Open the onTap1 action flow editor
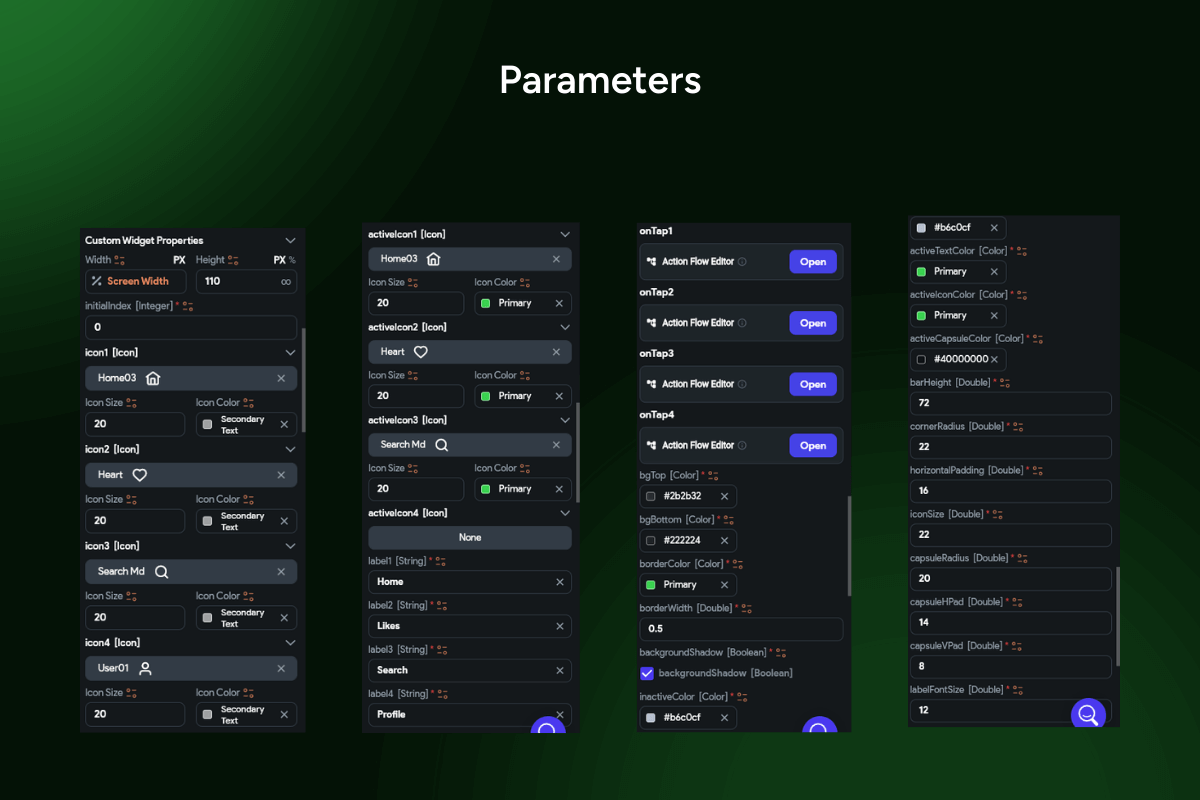1200x800 pixels. [x=813, y=262]
